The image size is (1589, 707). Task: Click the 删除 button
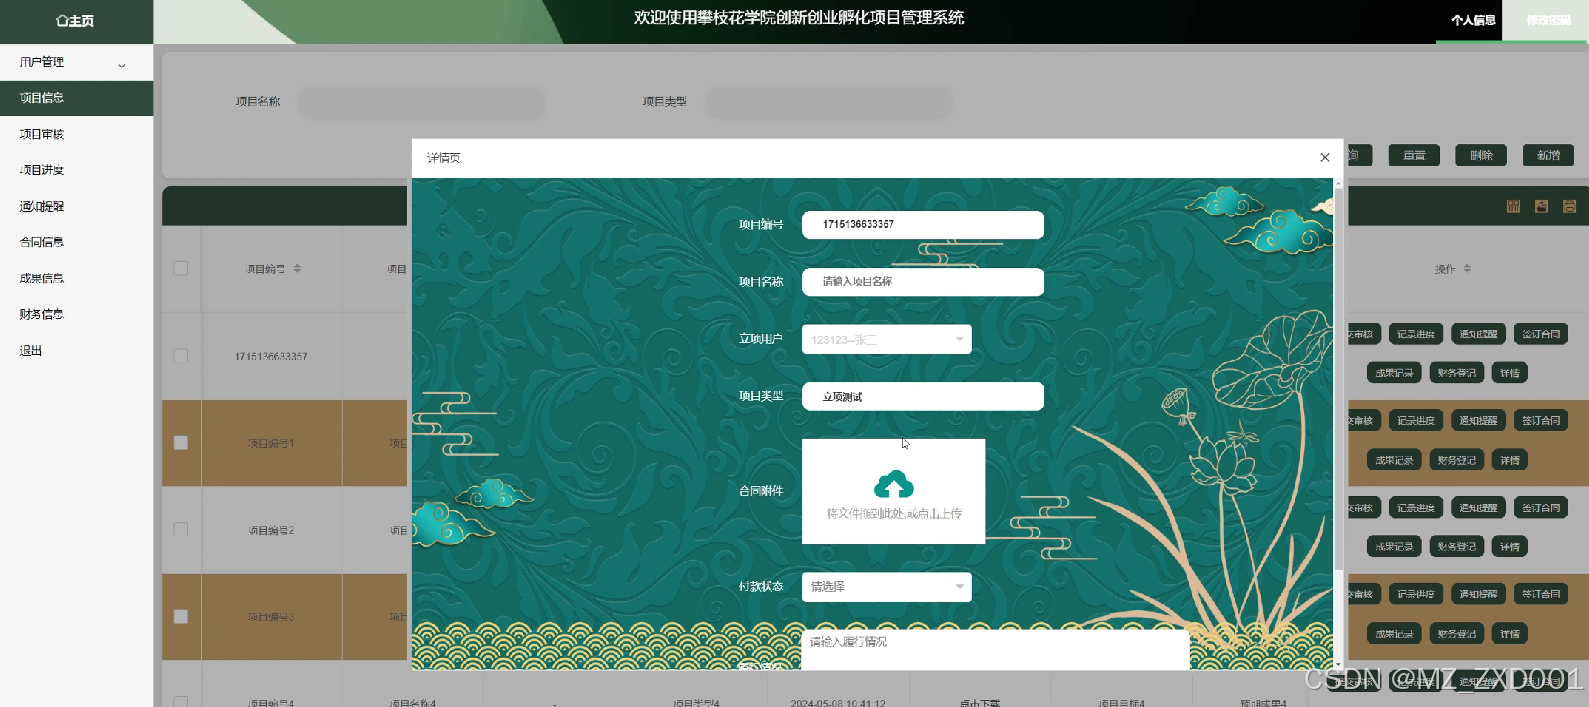(1481, 155)
